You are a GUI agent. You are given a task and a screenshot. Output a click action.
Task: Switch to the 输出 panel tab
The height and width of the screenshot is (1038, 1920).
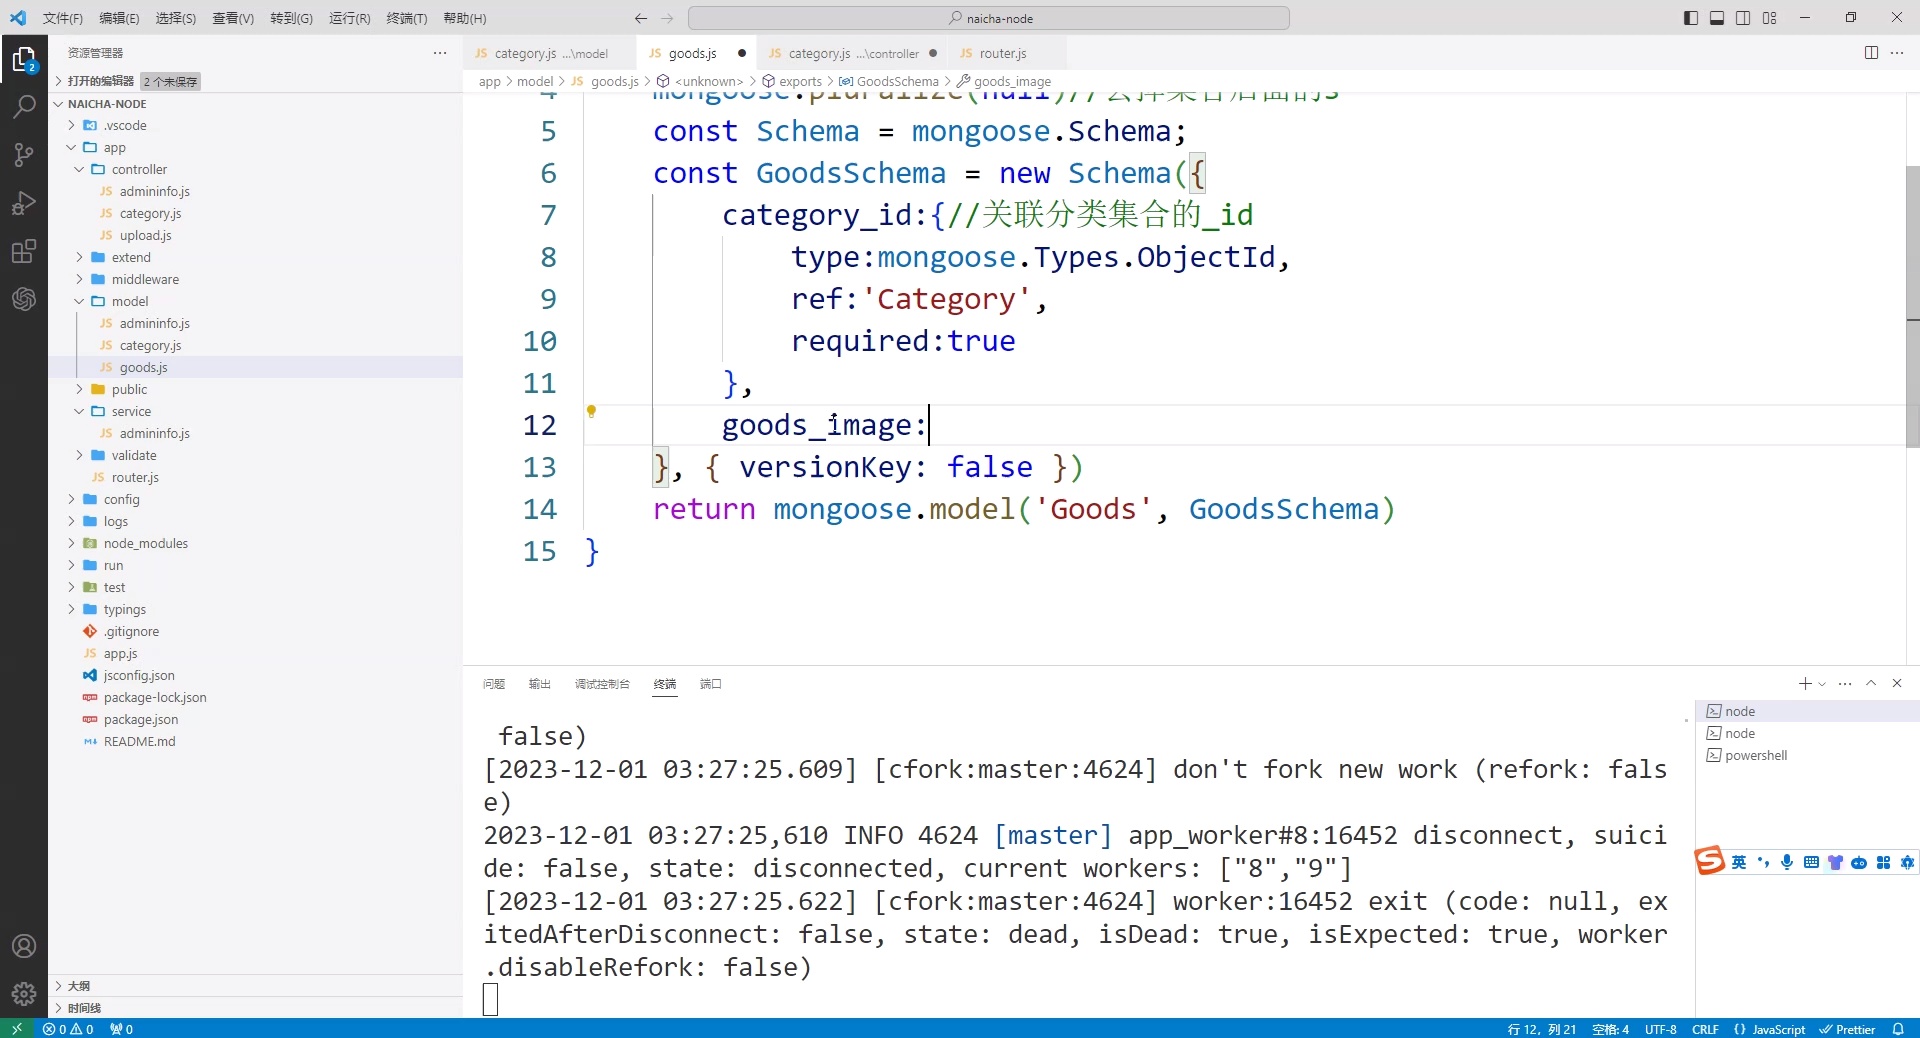pyautogui.click(x=539, y=684)
